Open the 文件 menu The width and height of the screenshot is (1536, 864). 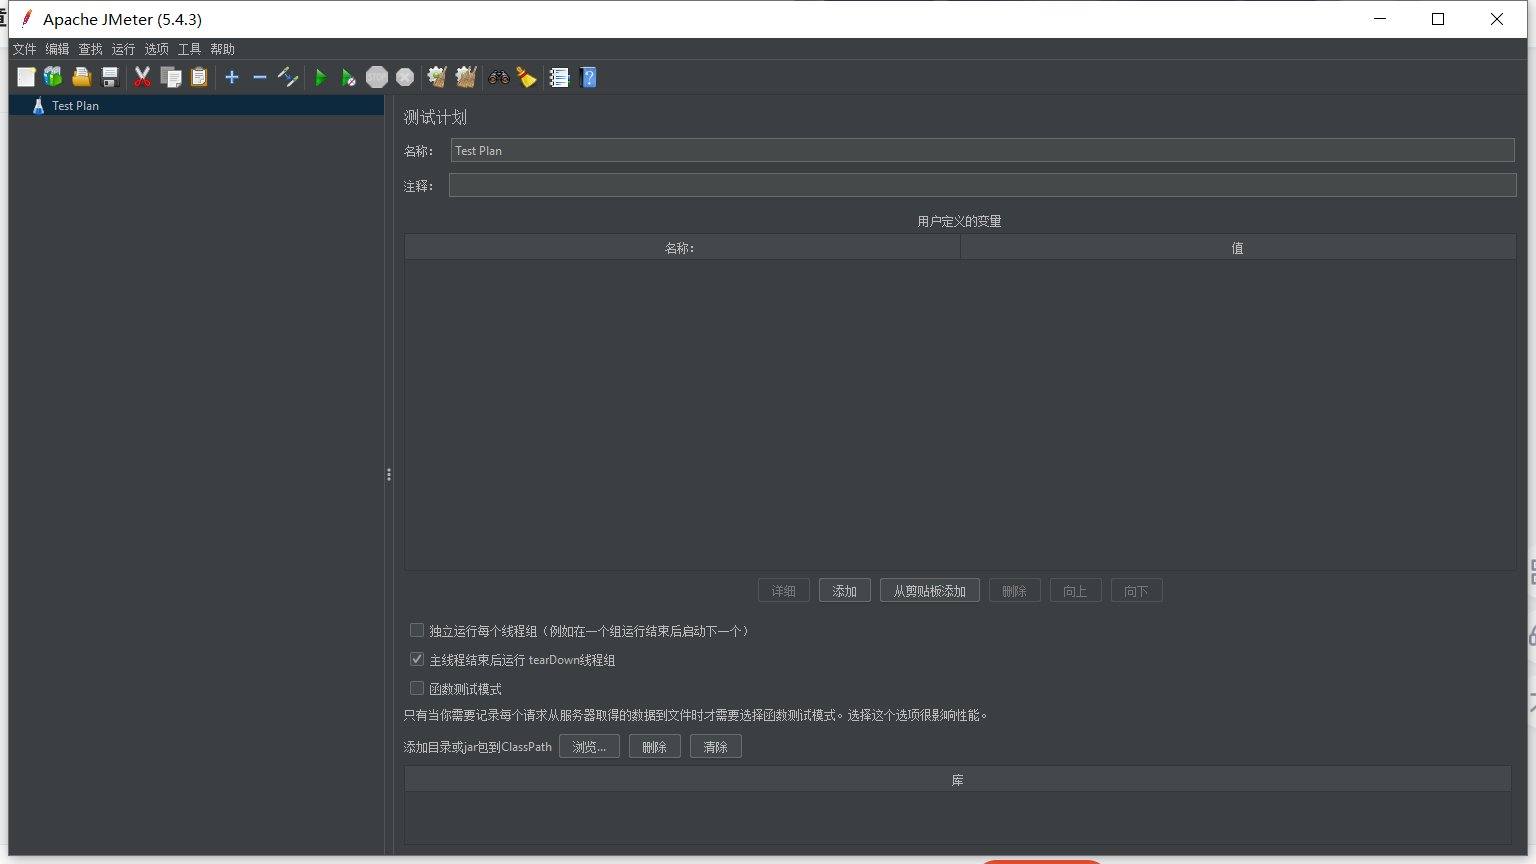[24, 49]
